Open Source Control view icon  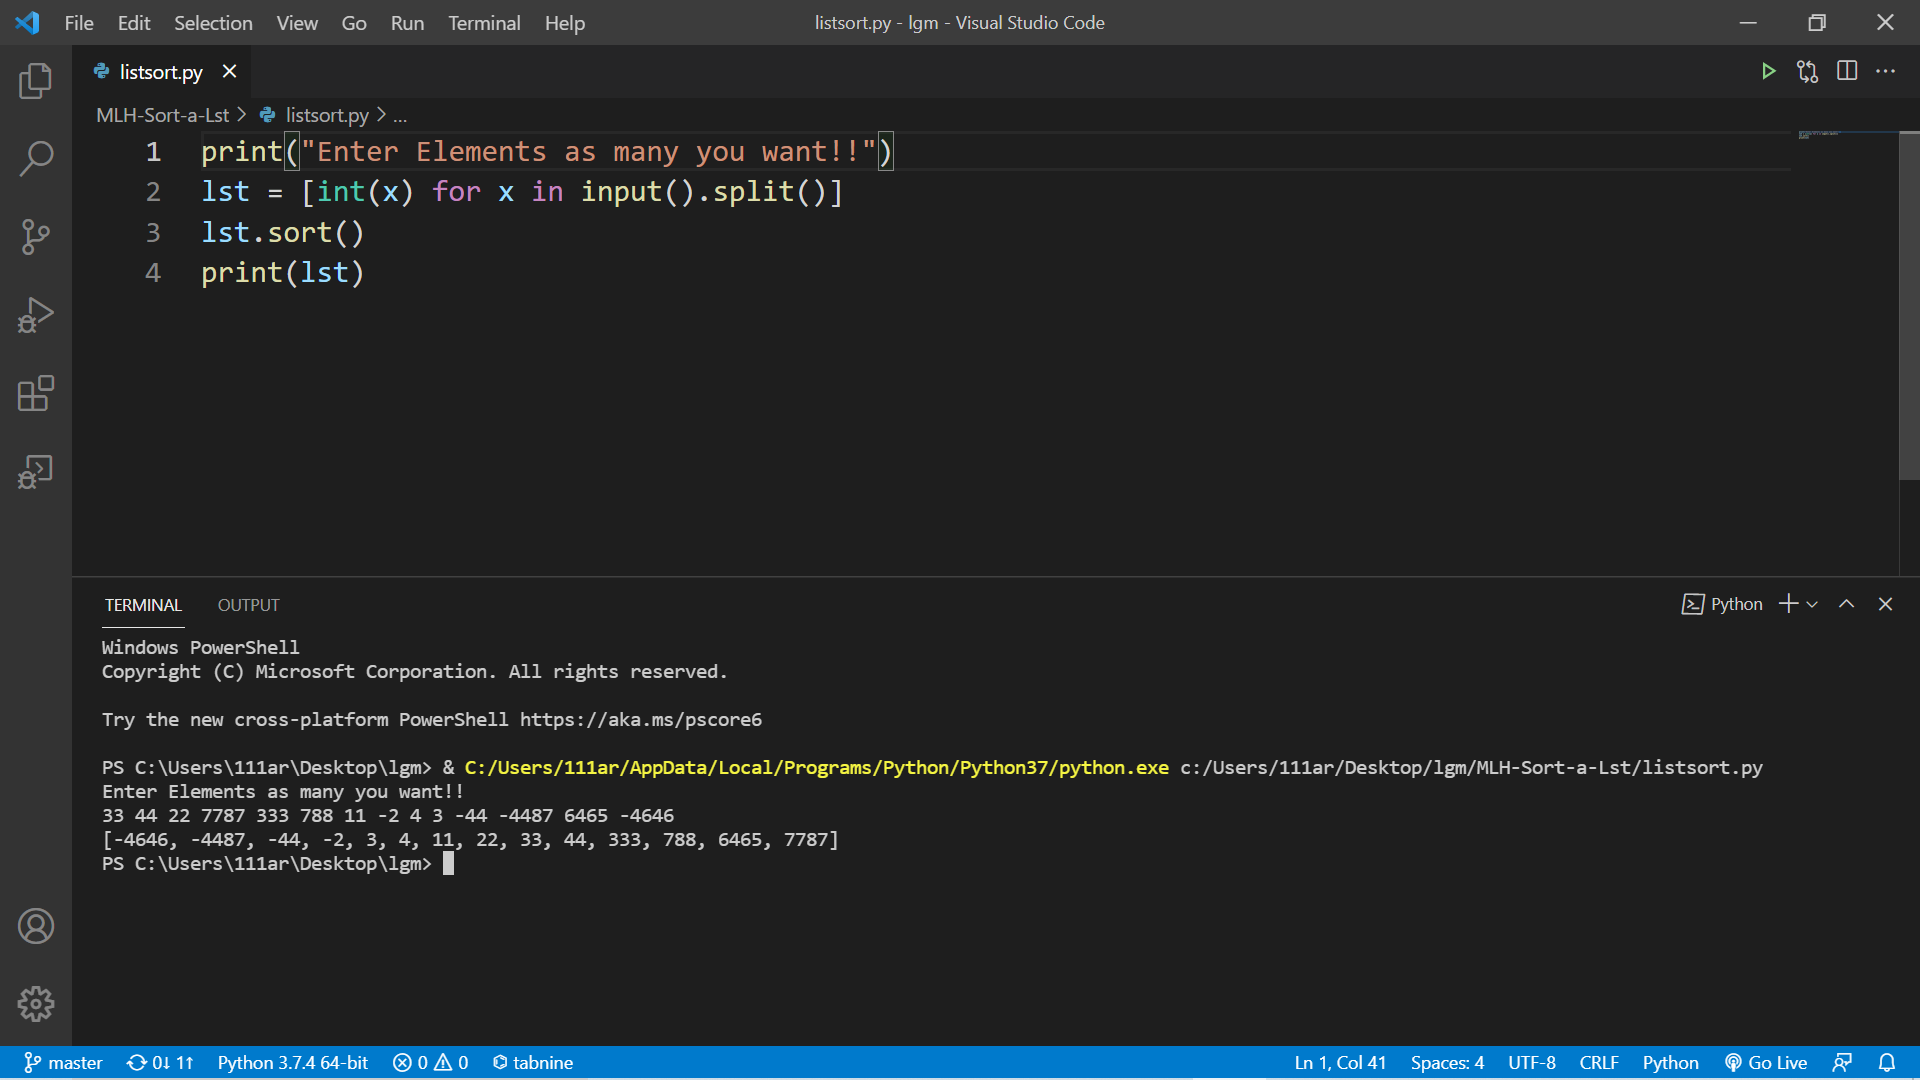tap(36, 237)
